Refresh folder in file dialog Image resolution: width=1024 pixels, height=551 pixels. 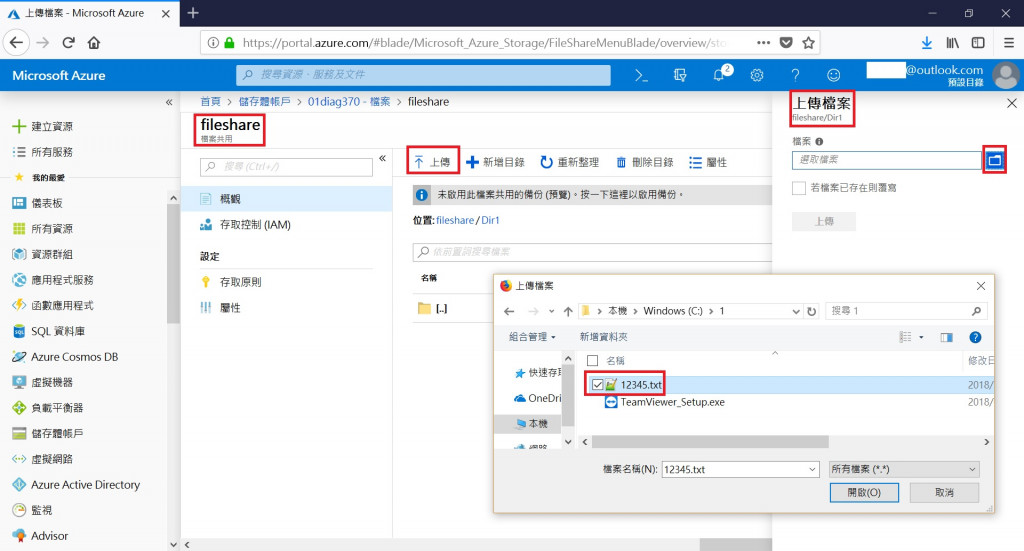point(811,311)
